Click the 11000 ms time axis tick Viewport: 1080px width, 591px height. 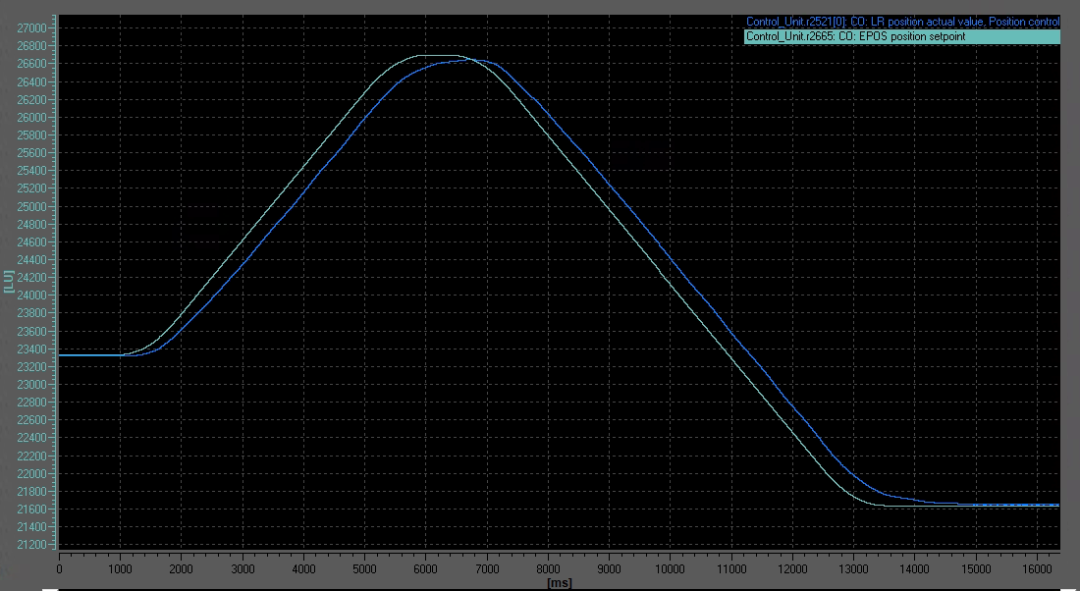(x=731, y=569)
